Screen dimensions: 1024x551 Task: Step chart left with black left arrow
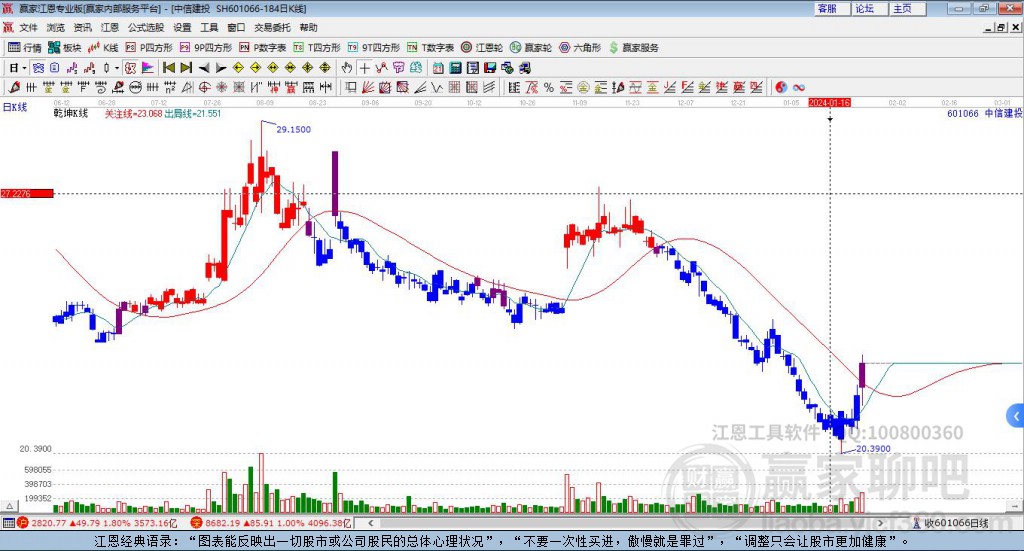tap(204, 68)
